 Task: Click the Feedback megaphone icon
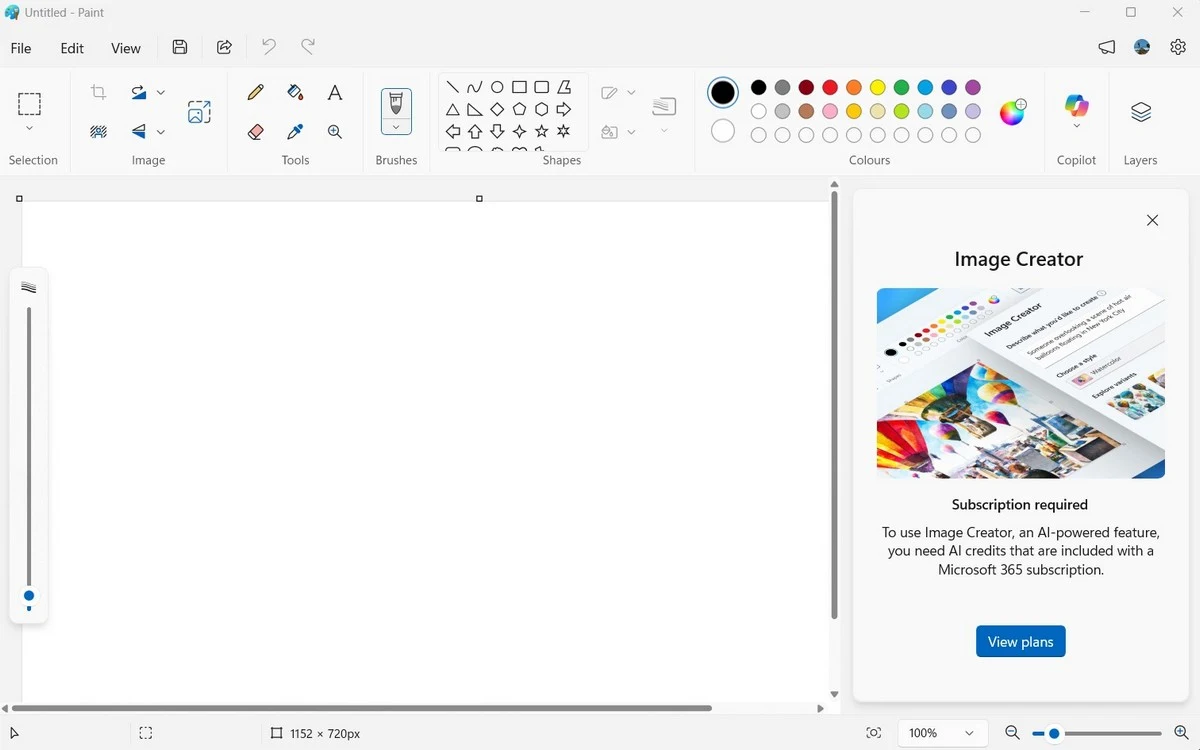pyautogui.click(x=1106, y=47)
